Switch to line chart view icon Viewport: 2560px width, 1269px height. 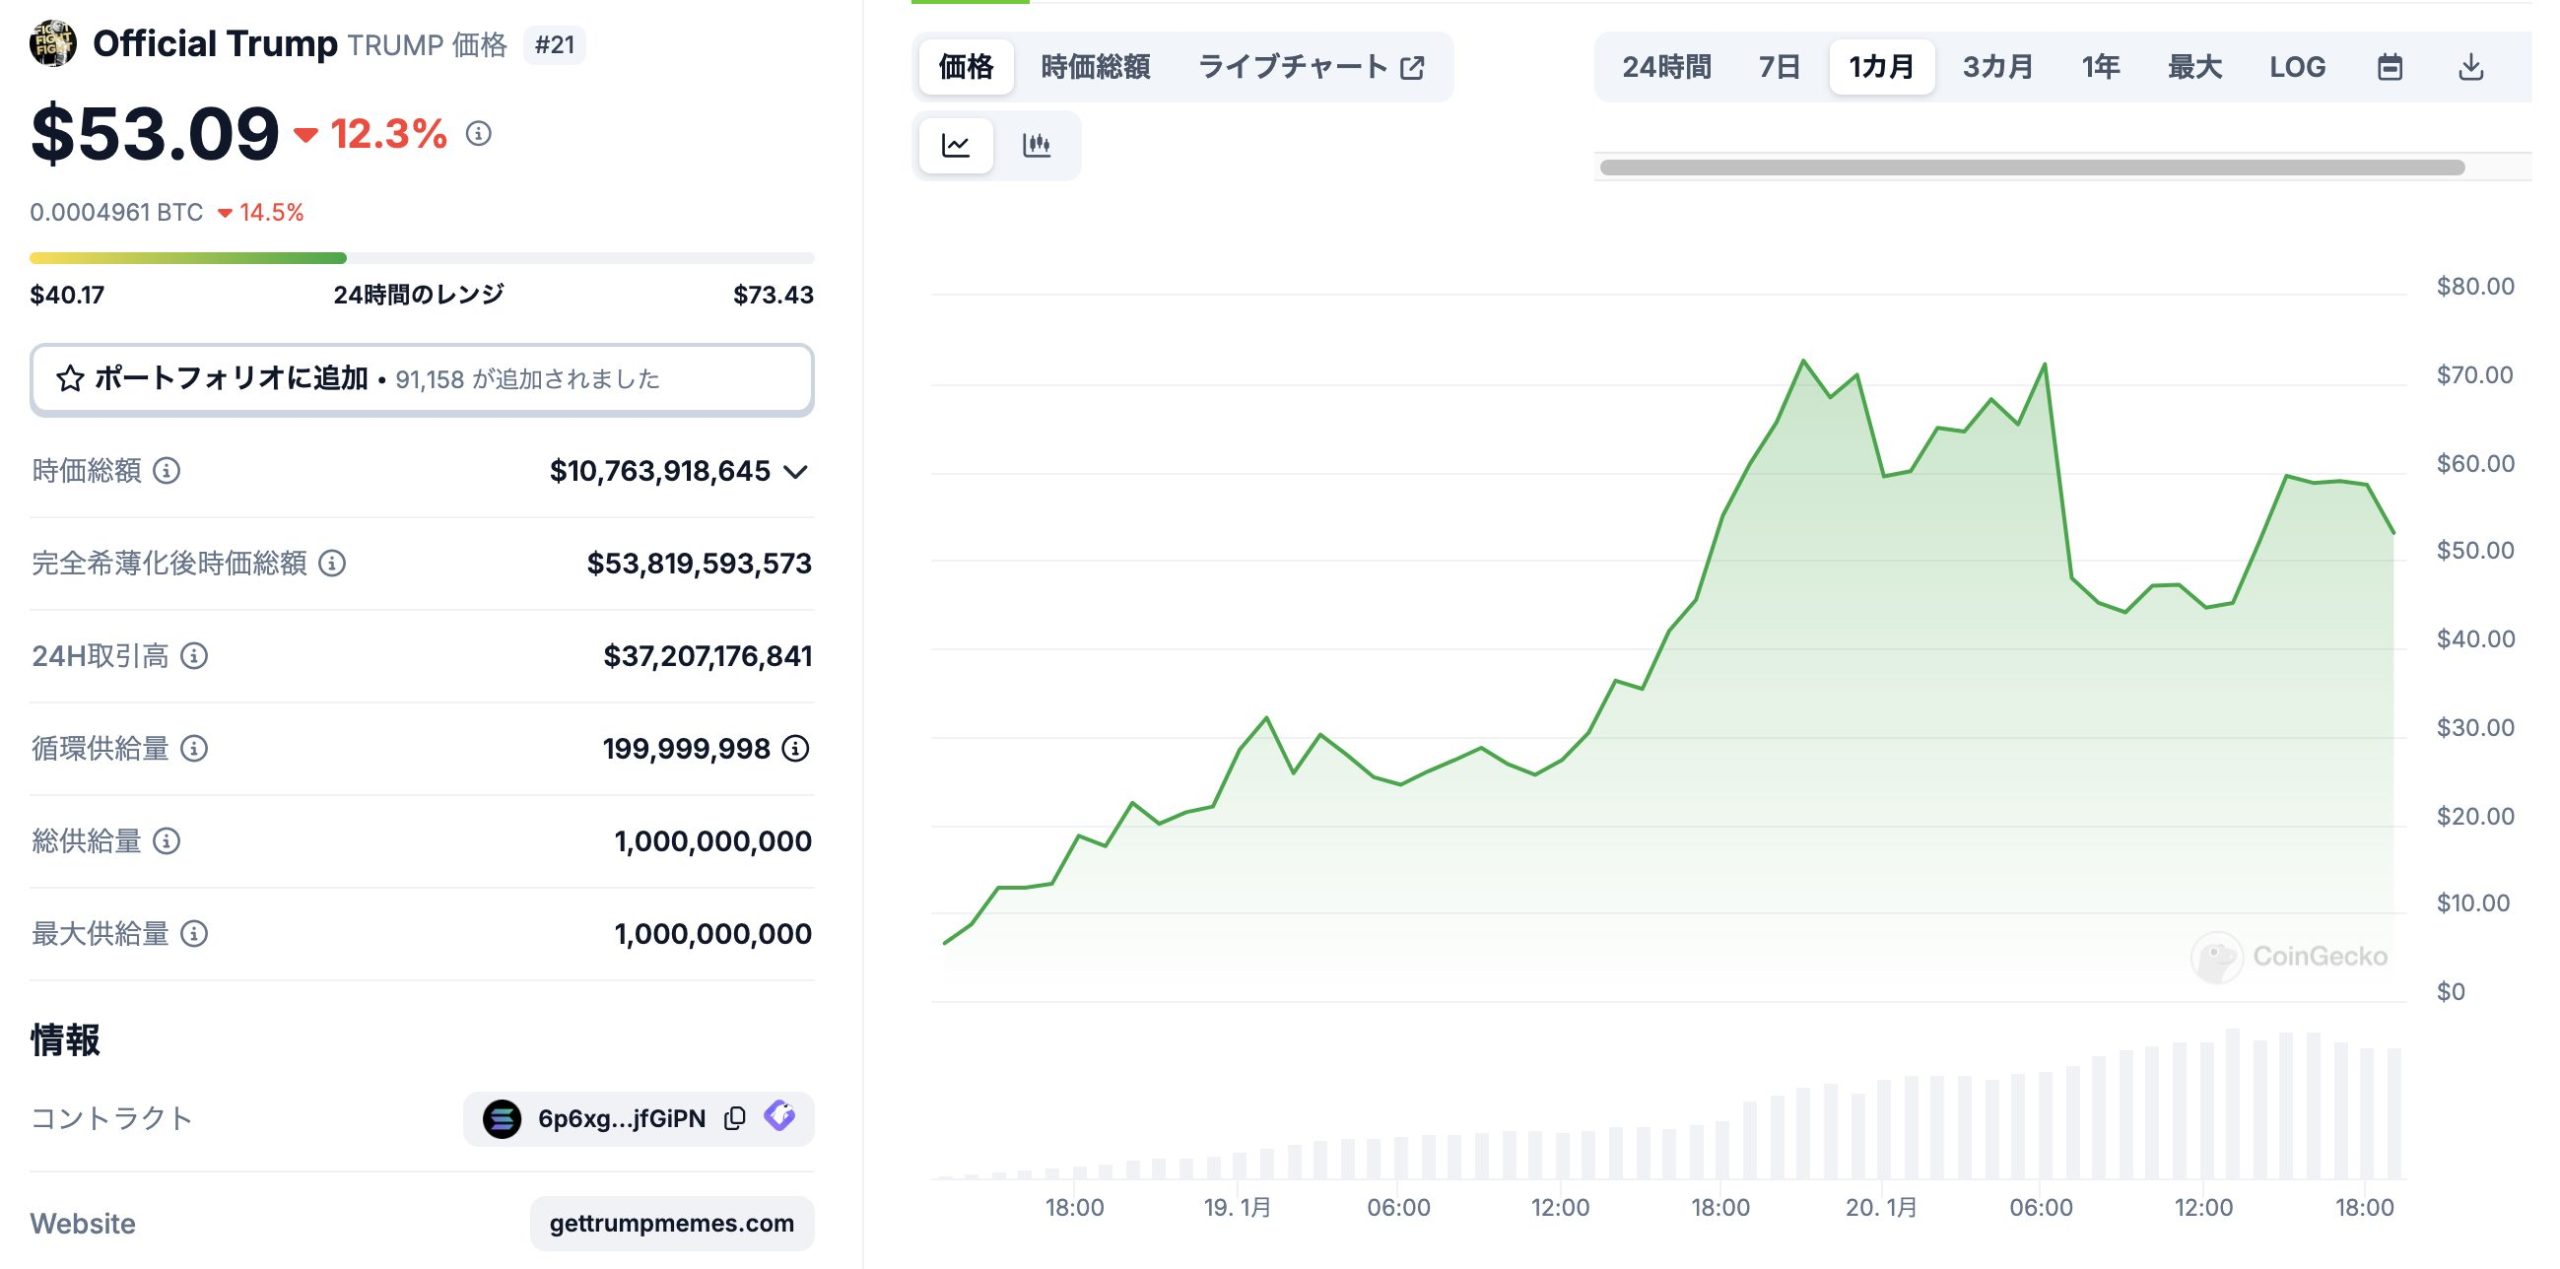[956, 146]
